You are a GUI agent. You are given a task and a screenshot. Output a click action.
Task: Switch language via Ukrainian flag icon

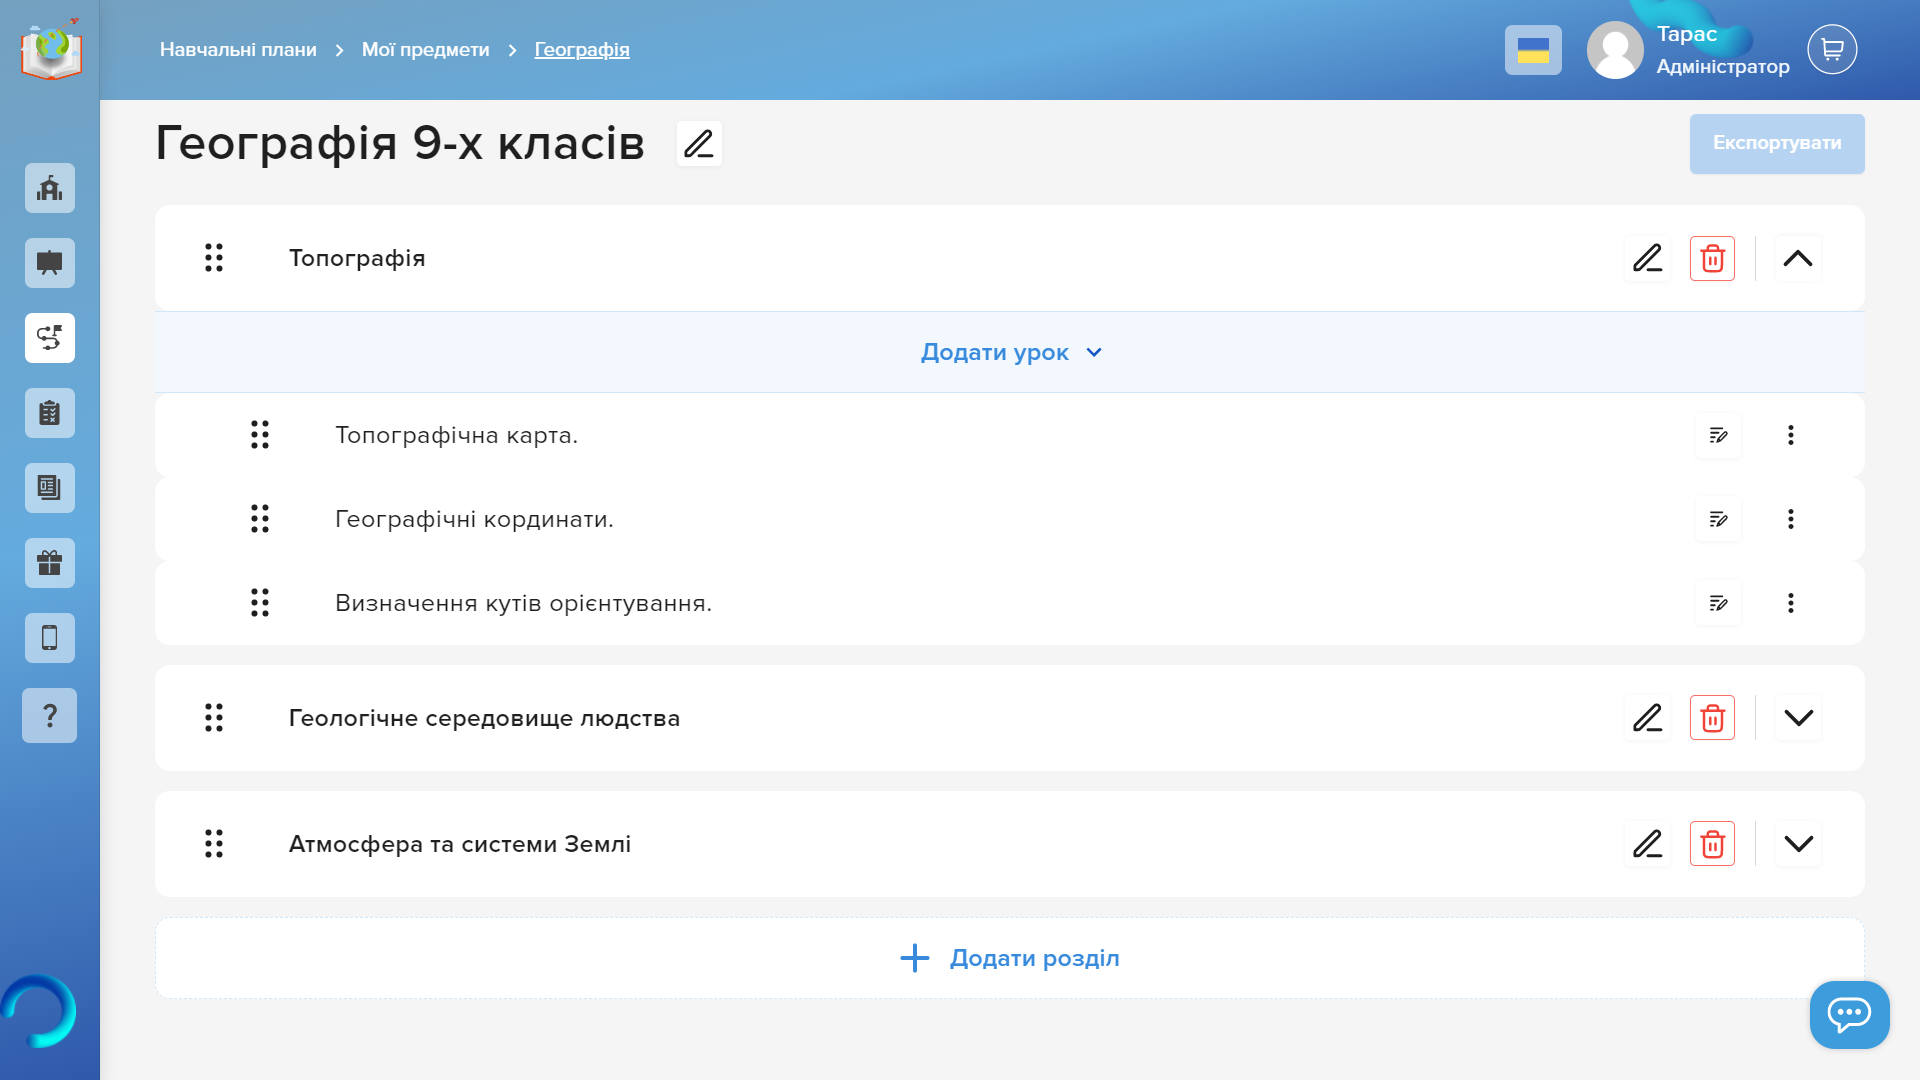(x=1533, y=50)
